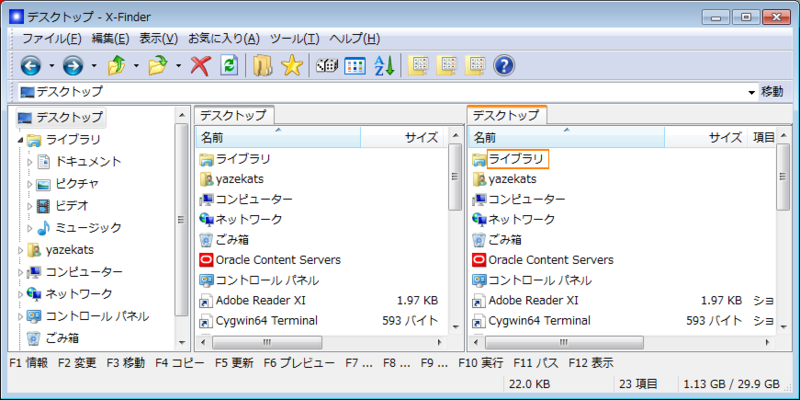Click 23 項目 in status bar

tap(637, 384)
